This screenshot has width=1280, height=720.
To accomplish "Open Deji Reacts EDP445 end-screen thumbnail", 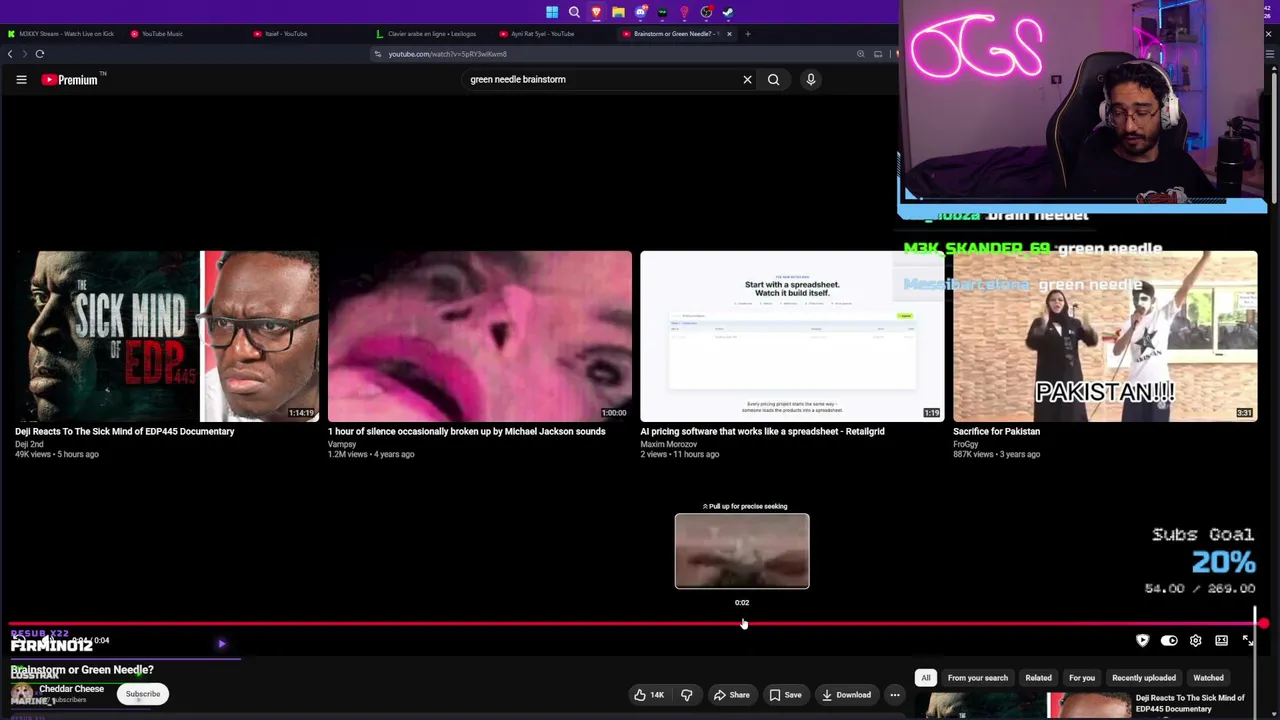I will point(167,336).
